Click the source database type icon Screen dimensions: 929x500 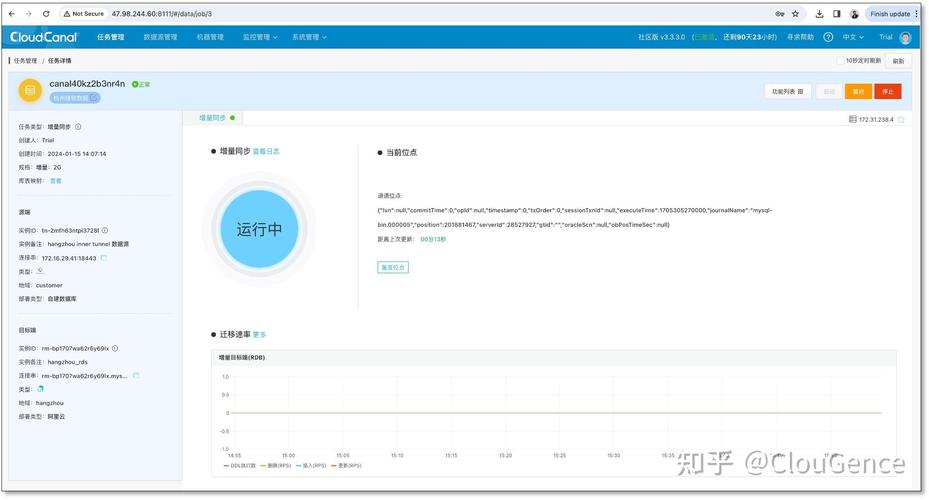(40, 271)
